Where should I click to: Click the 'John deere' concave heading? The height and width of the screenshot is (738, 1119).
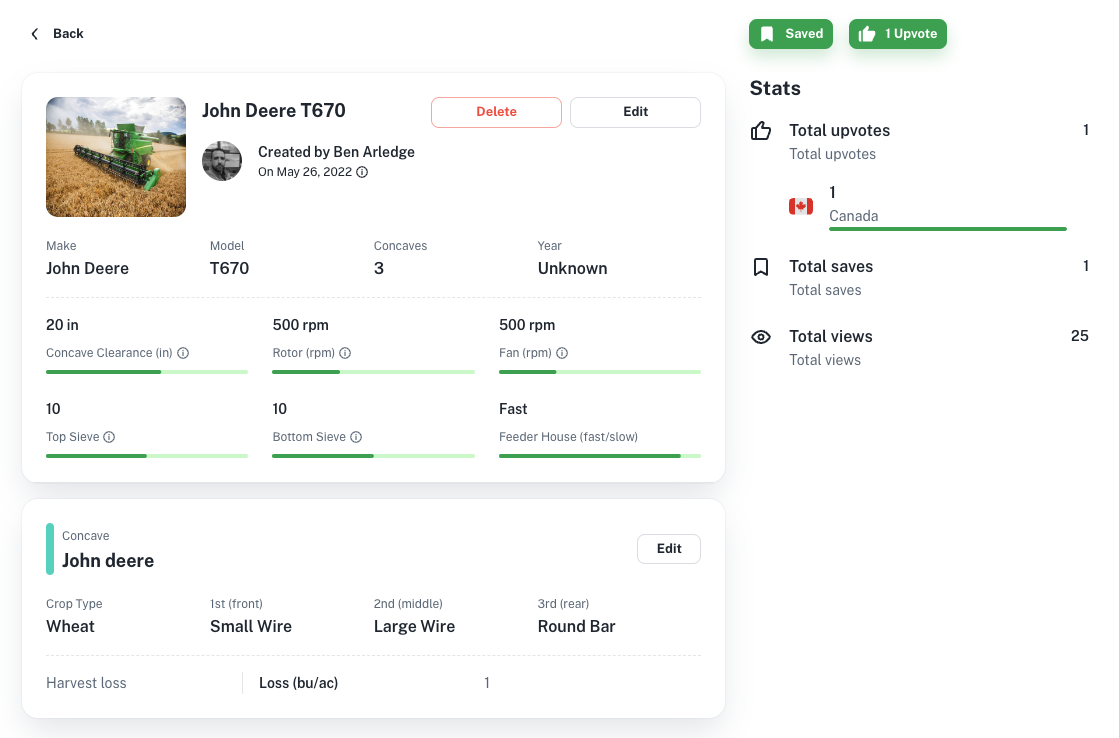pos(108,561)
